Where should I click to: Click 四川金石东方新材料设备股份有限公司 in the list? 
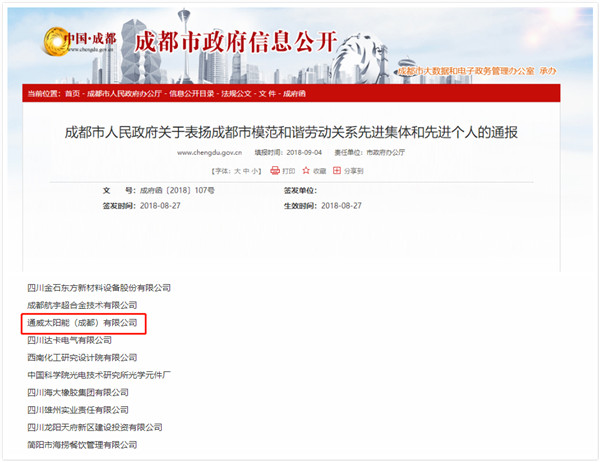[x=99, y=288]
